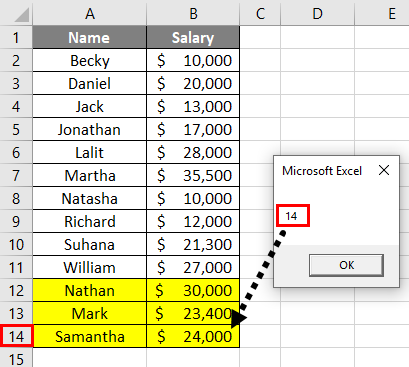Viewport: 409px width, 367px height.
Task: Select column B header
Action: click(x=193, y=13)
